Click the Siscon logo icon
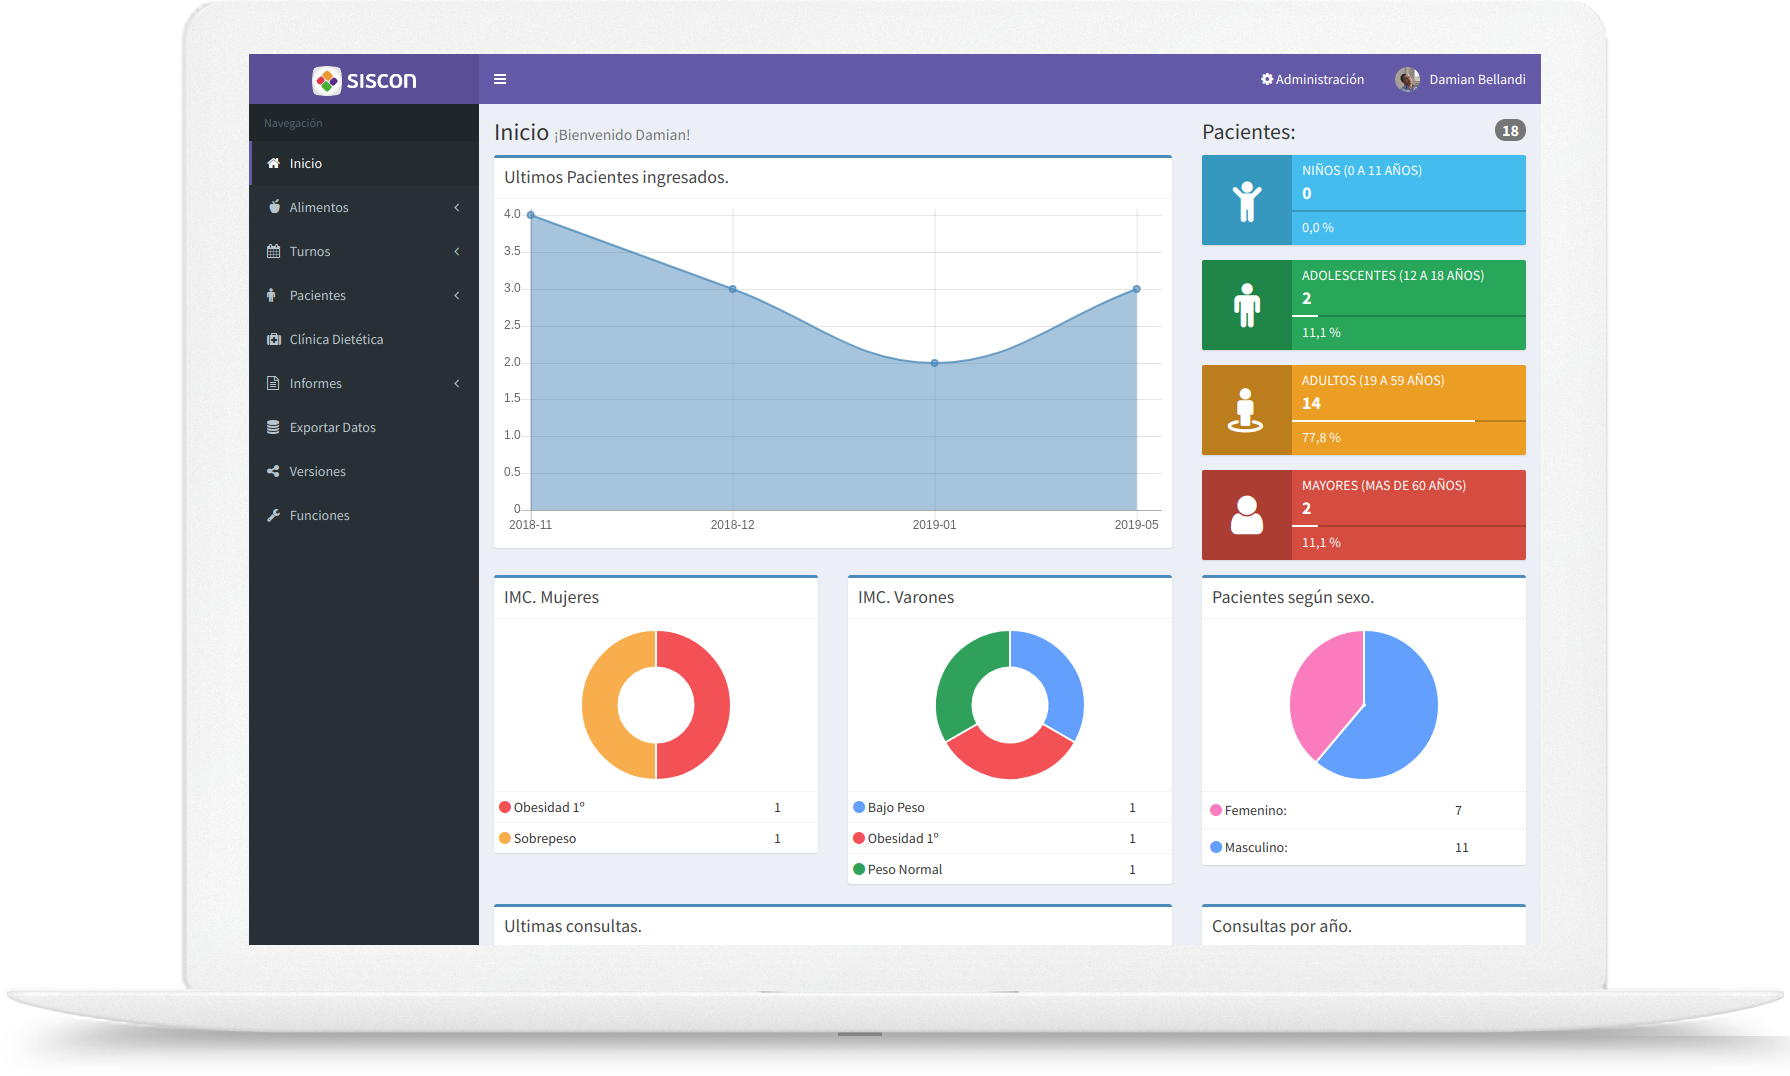The width and height of the screenshot is (1790, 1076). coord(327,80)
